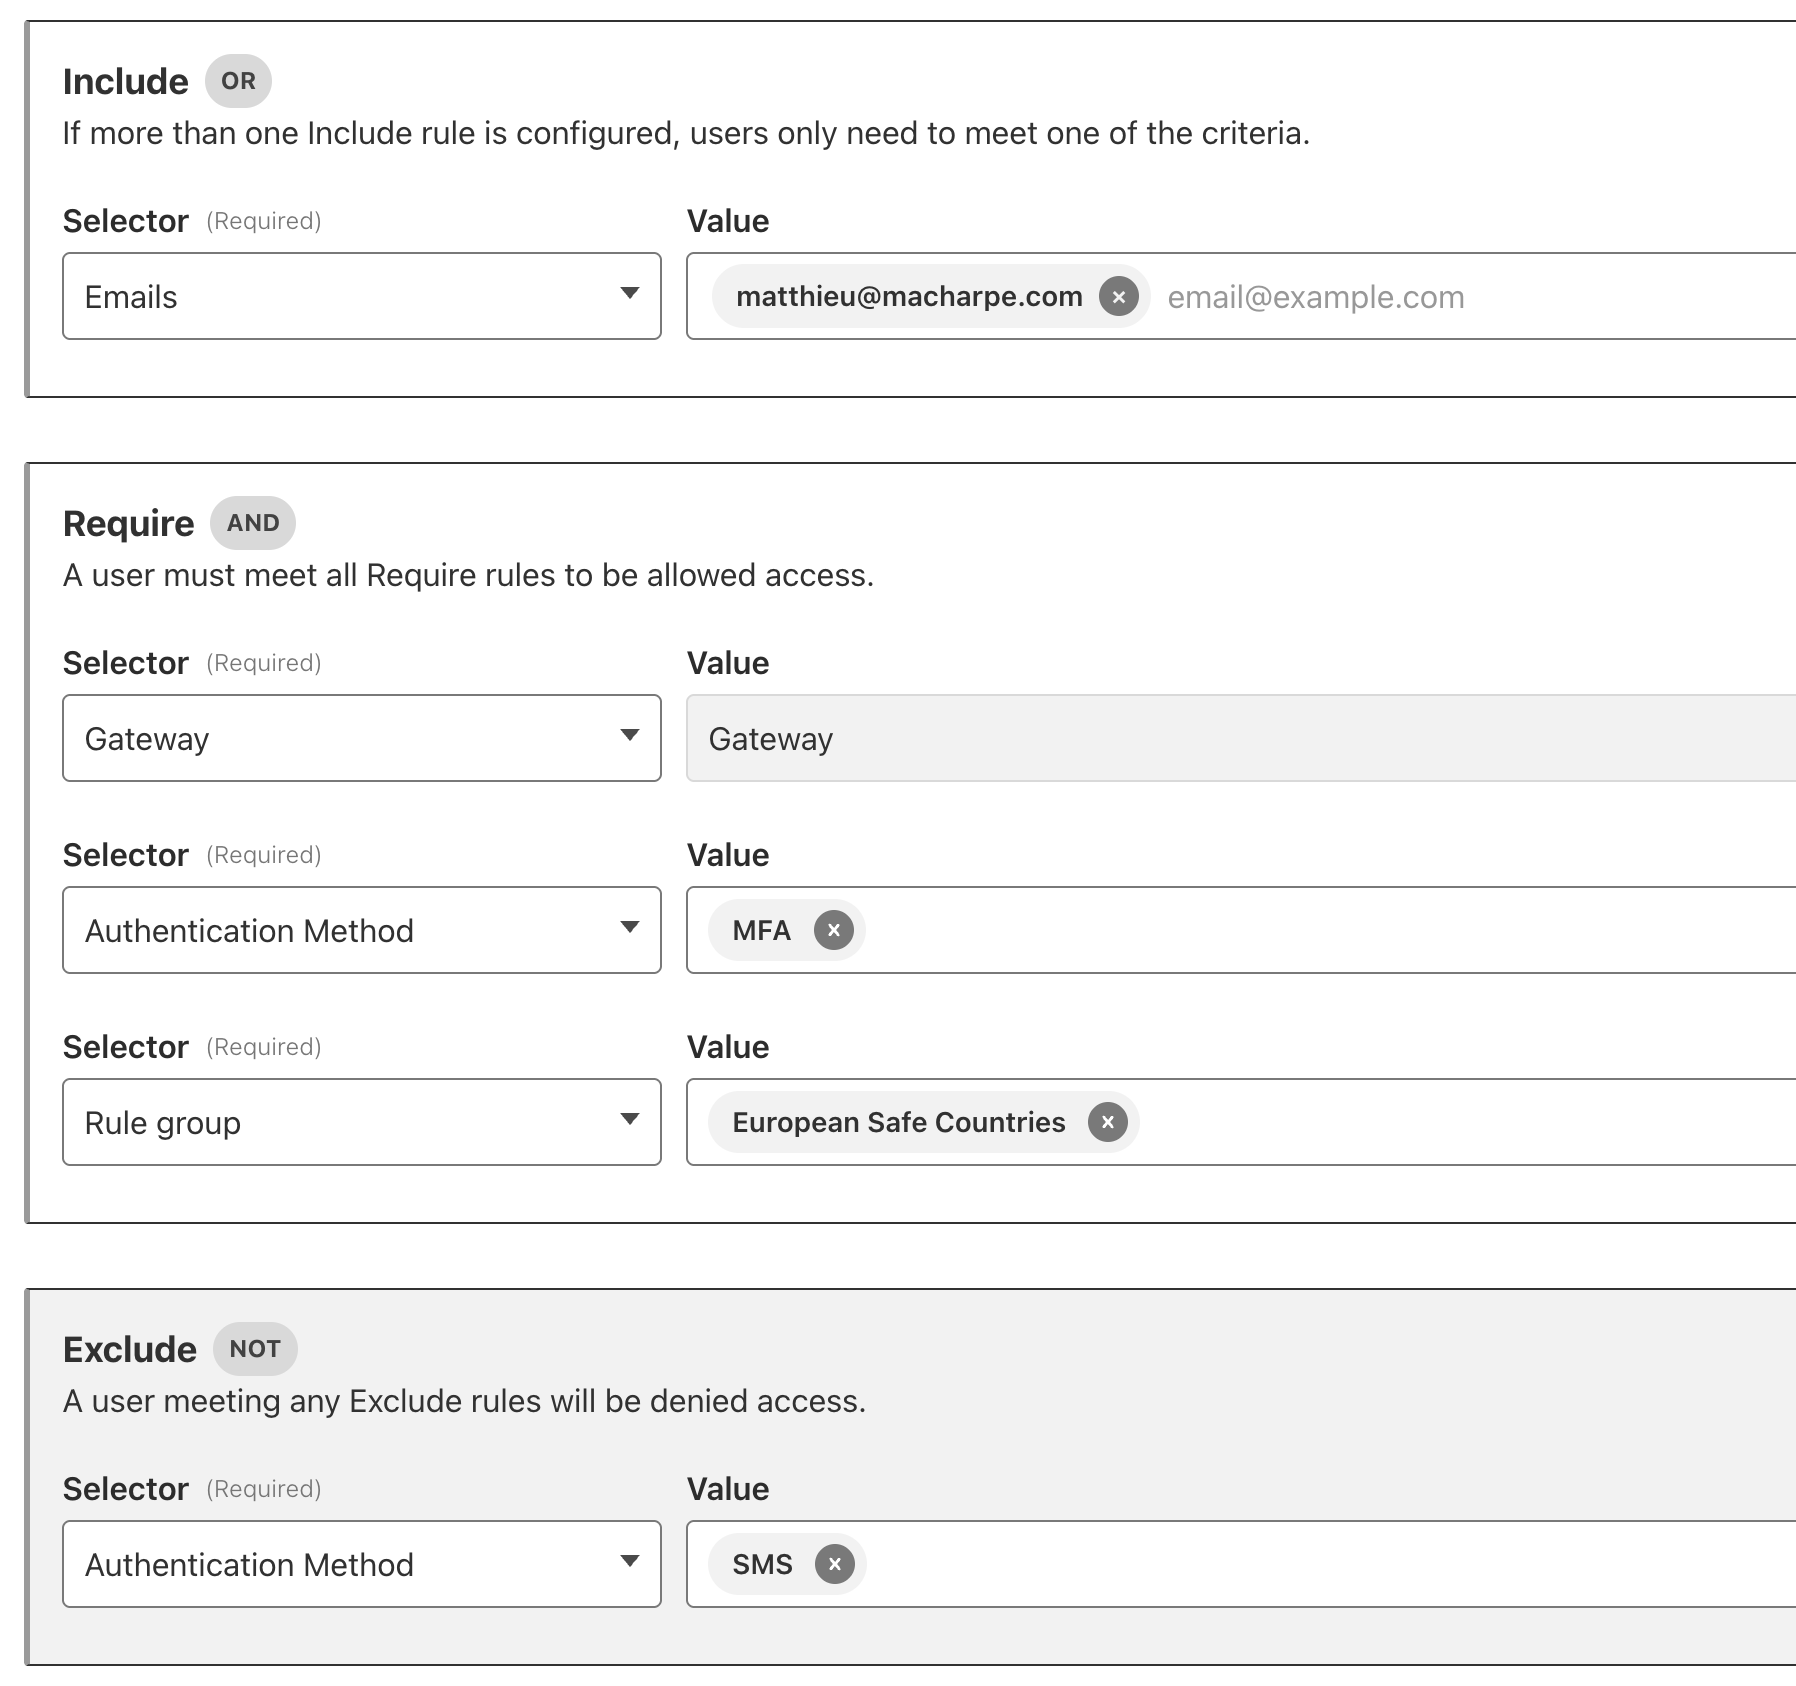Click the SMS chip label
1796x1686 pixels.
point(762,1564)
